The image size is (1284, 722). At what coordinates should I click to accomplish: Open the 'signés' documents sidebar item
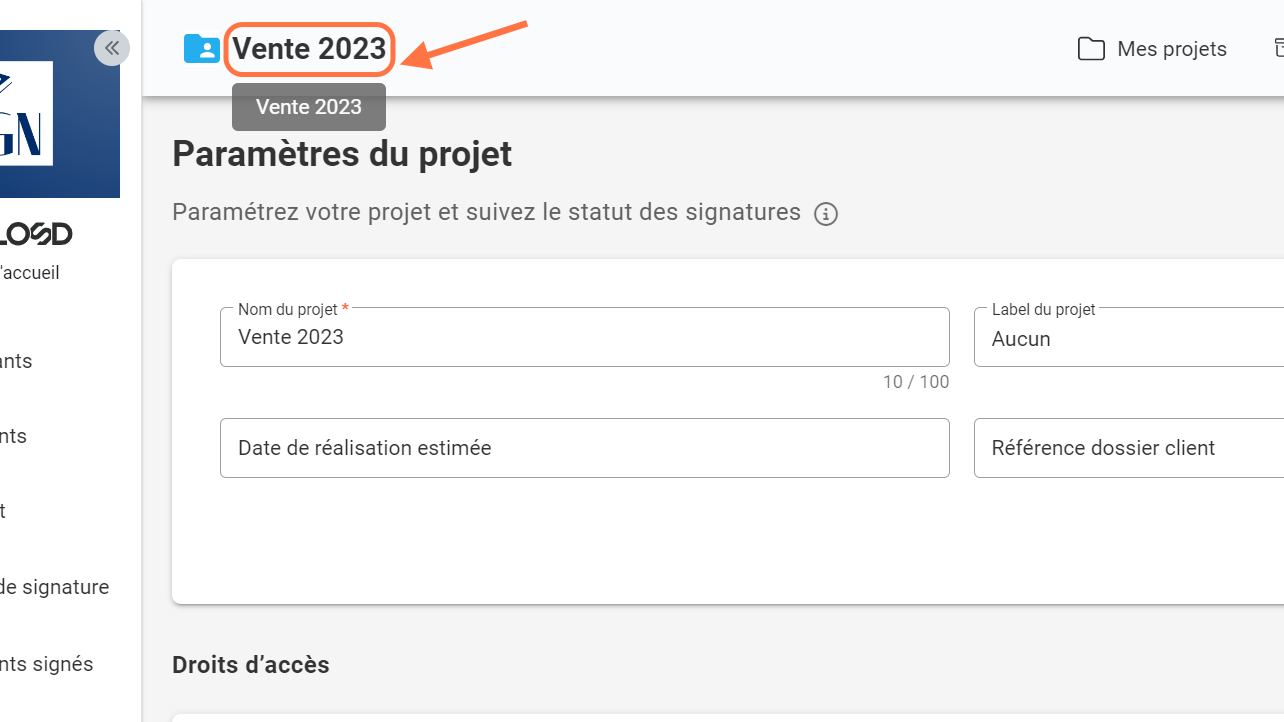[46, 664]
